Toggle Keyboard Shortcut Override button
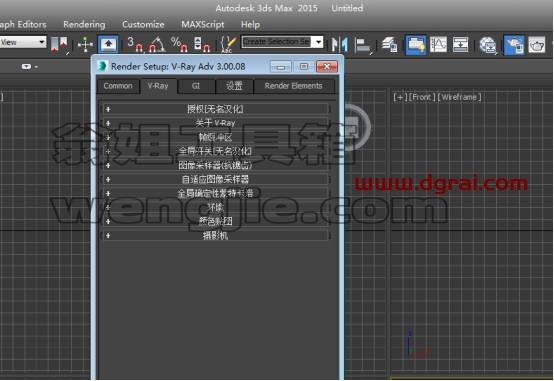This screenshot has width=554, height=381. (108, 45)
